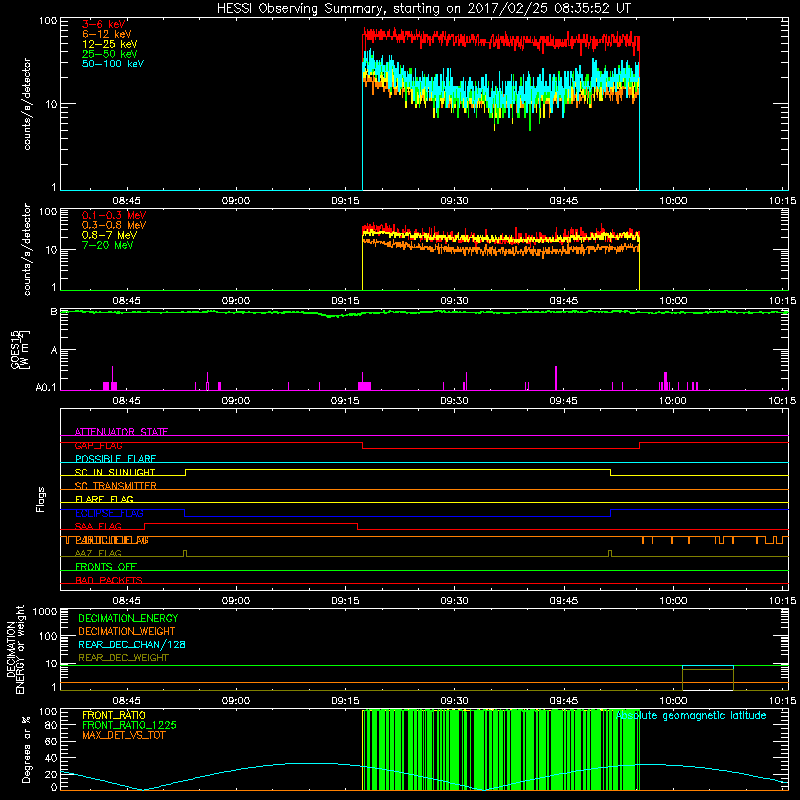Select the FLARE_FLAG label
The height and width of the screenshot is (800, 800).
104,499
